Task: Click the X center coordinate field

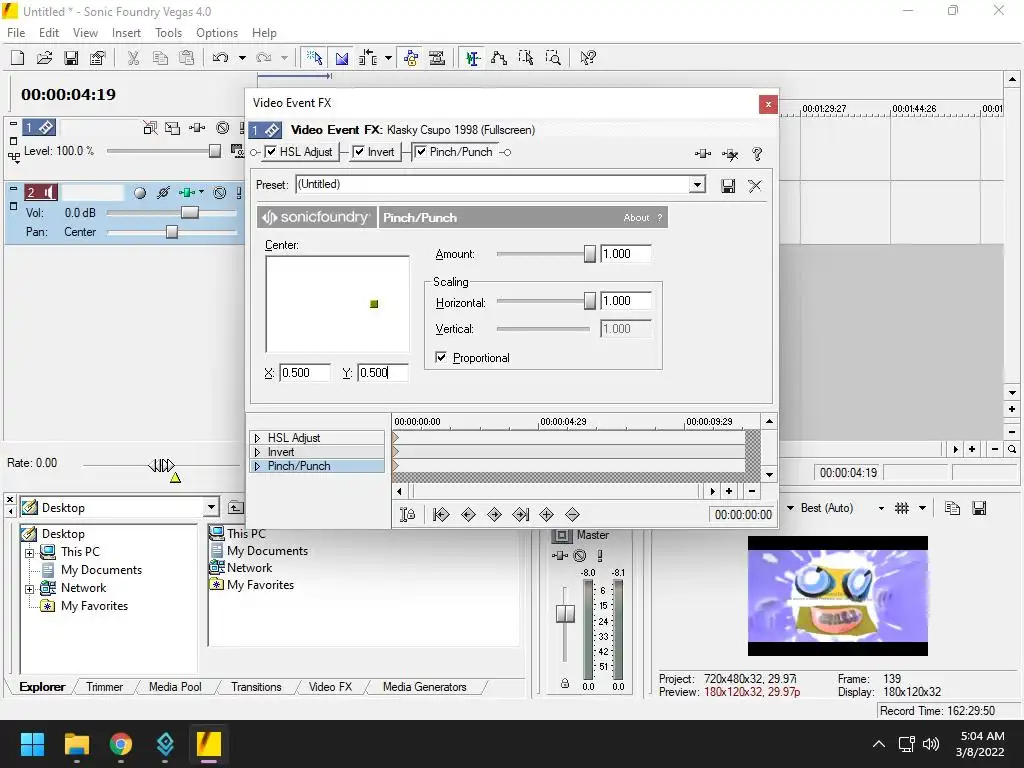Action: 304,373
